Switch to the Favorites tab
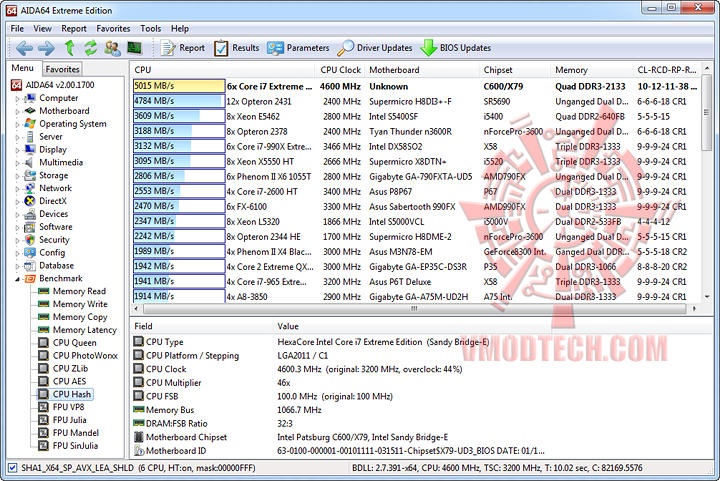720x481 pixels. 62,69
